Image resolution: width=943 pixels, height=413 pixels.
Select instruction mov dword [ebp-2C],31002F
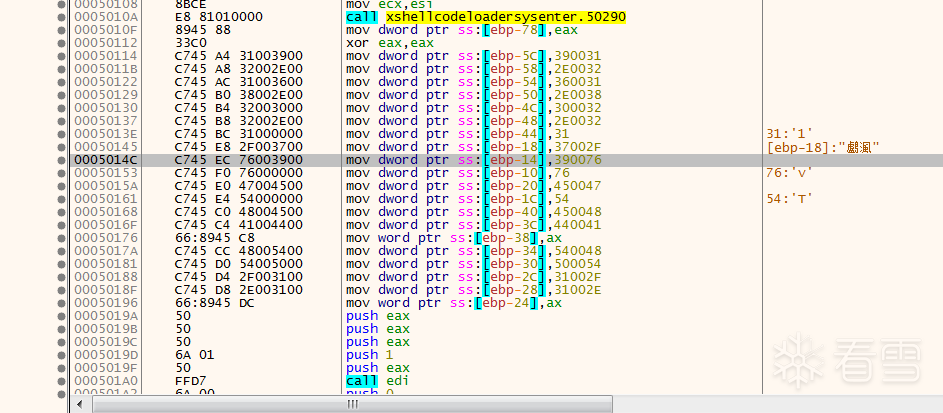[474, 277]
